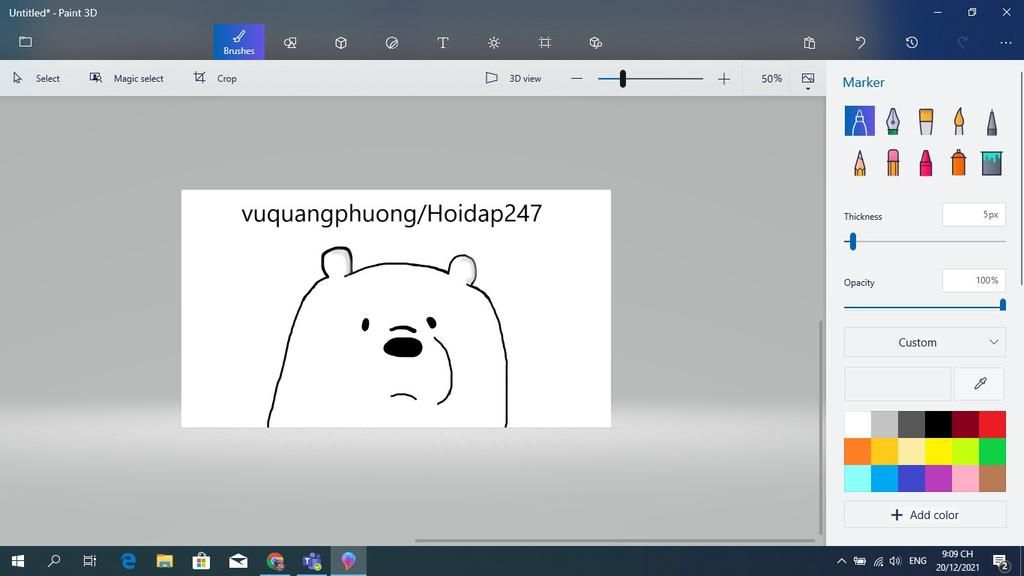
Task: Choose the pink color swatch
Action: 965,478
